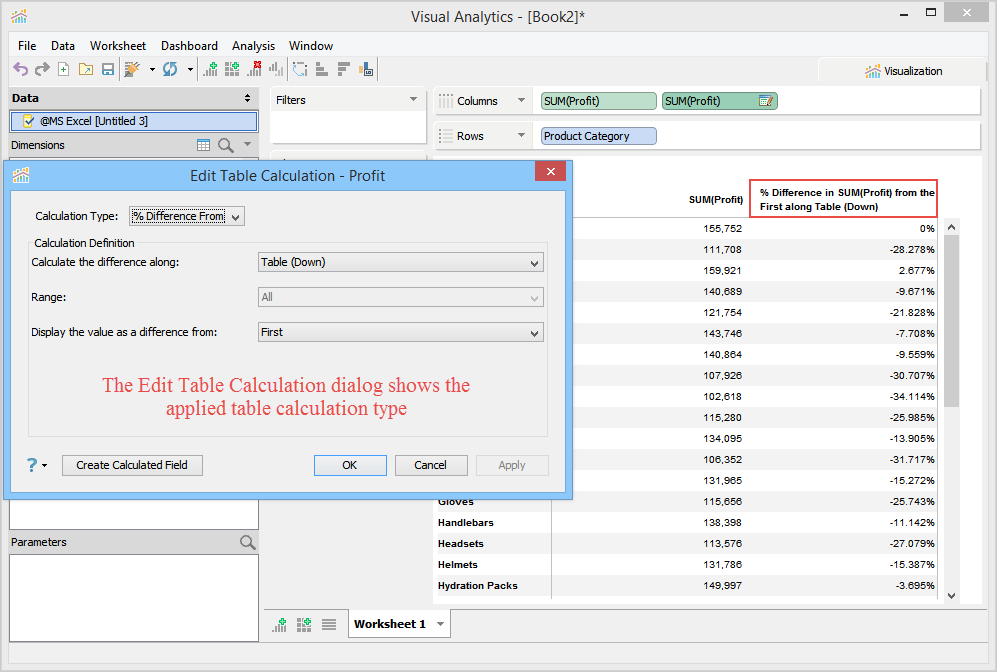This screenshot has width=997, height=672.
Task: Click the table scrollbar up arrow
Action: [x=951, y=227]
